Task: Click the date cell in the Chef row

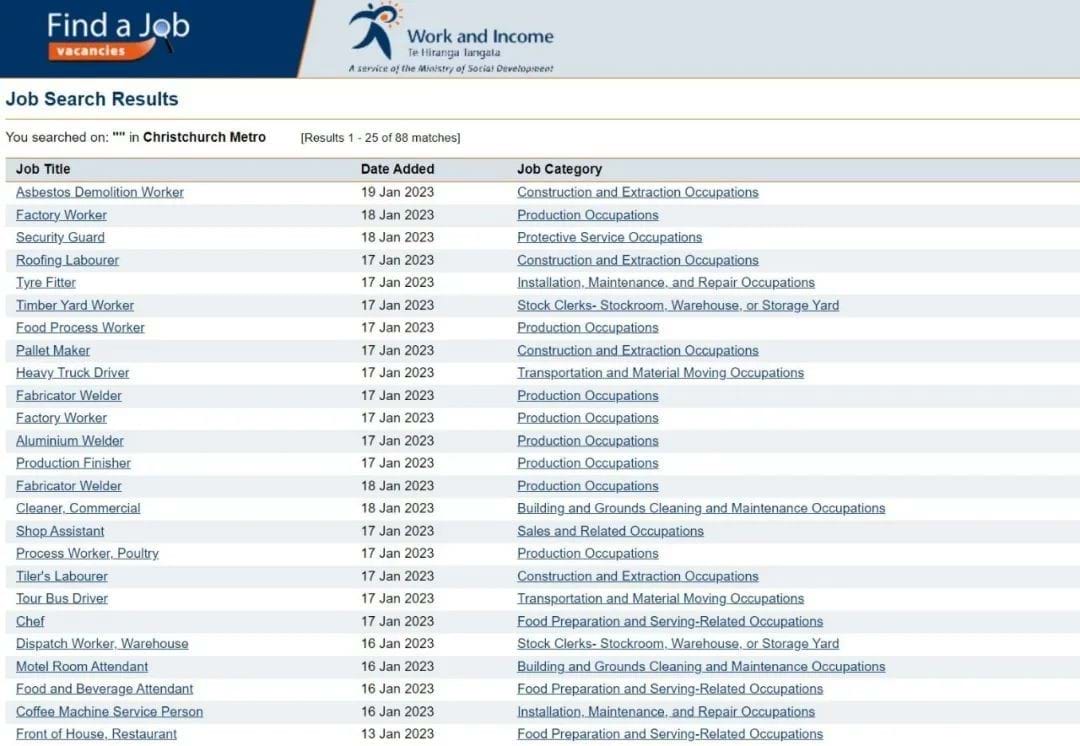Action: tap(397, 621)
